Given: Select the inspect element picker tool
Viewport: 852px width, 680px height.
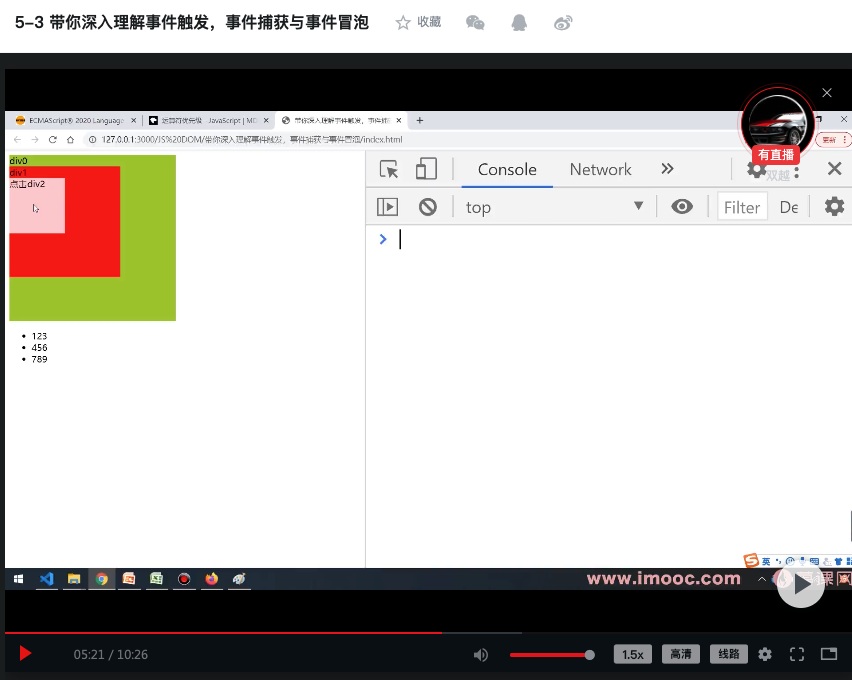Looking at the screenshot, I should tap(388, 169).
